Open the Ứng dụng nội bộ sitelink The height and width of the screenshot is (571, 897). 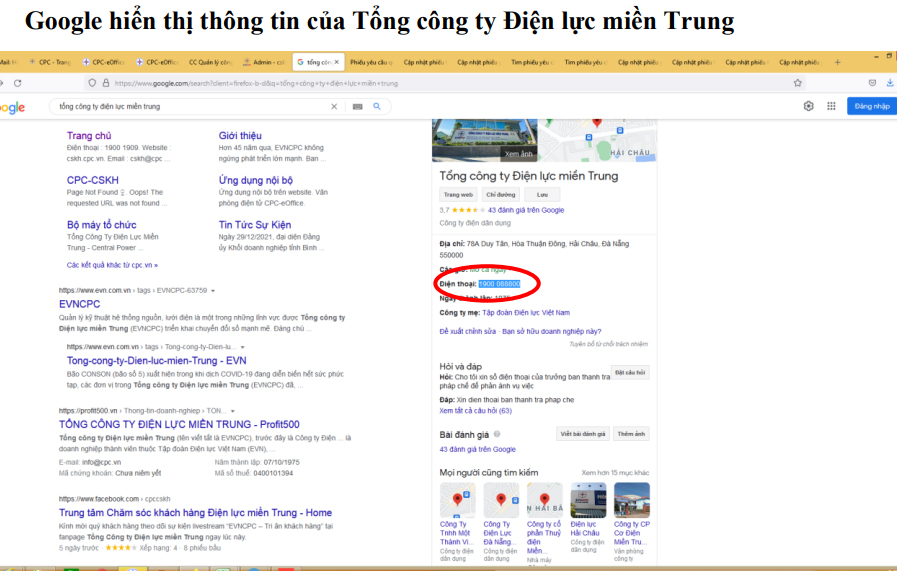[x=255, y=180]
